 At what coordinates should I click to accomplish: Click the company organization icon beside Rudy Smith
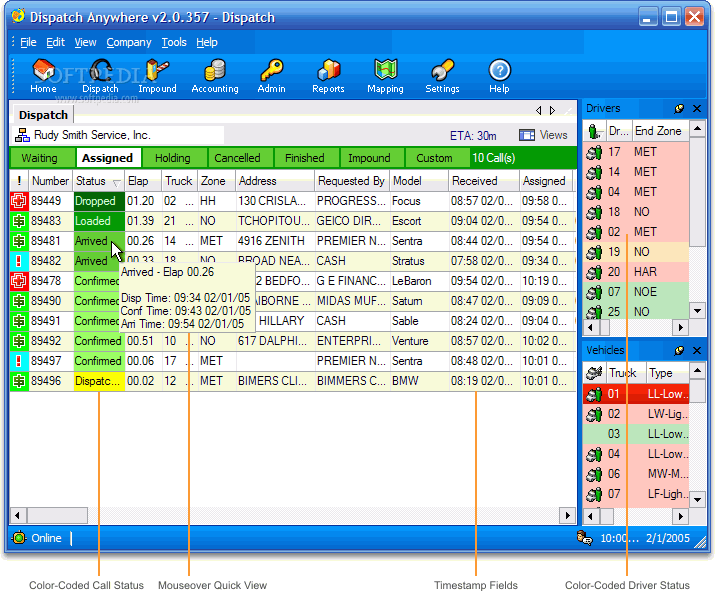22,135
